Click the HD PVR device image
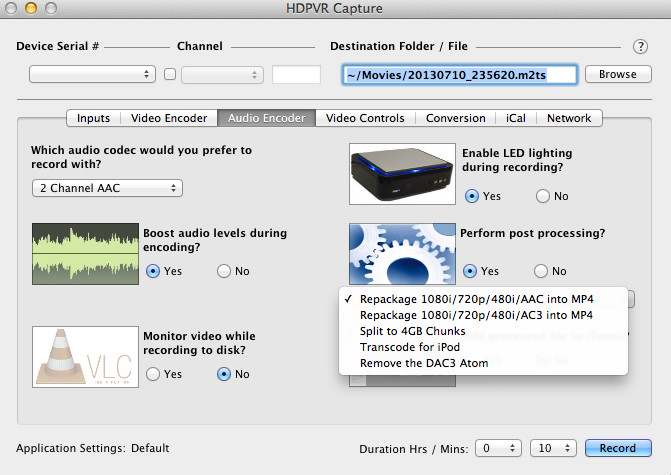This screenshot has height=475, width=671. (x=400, y=173)
